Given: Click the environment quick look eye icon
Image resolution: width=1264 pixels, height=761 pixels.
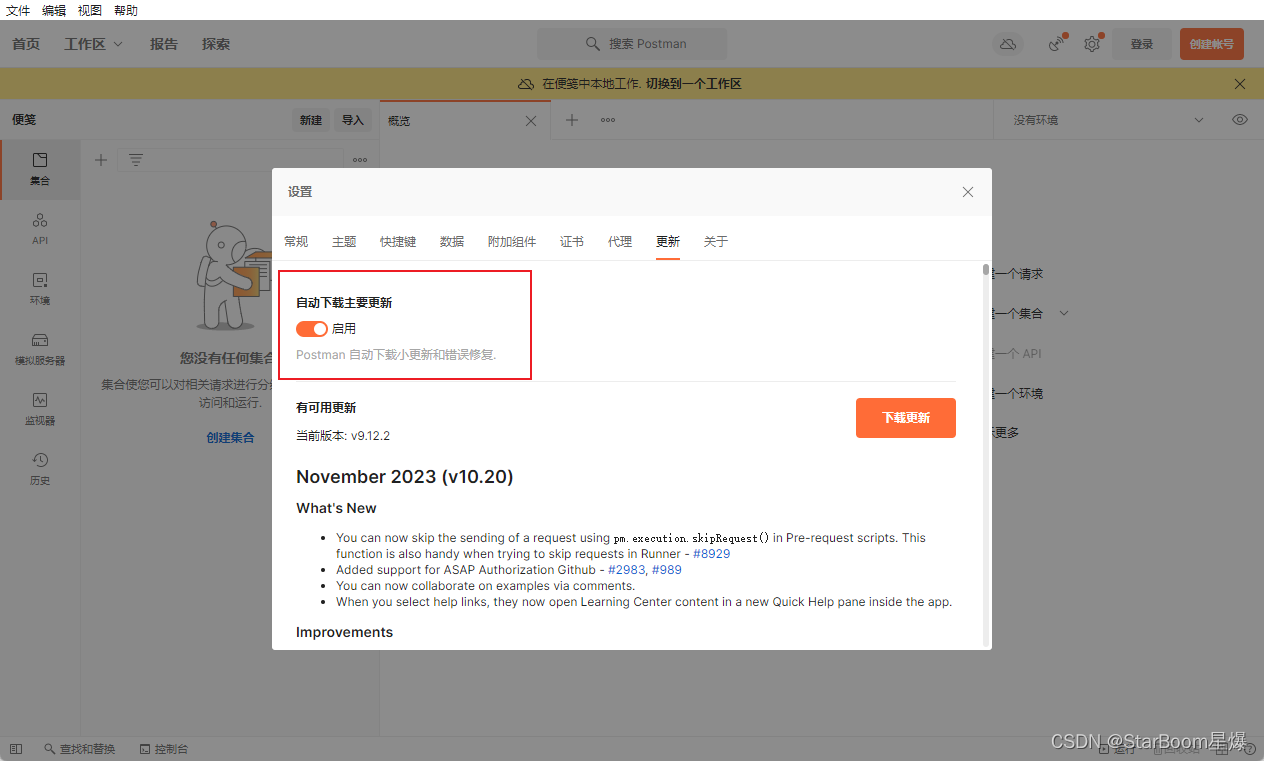Looking at the screenshot, I should pyautogui.click(x=1240, y=120).
